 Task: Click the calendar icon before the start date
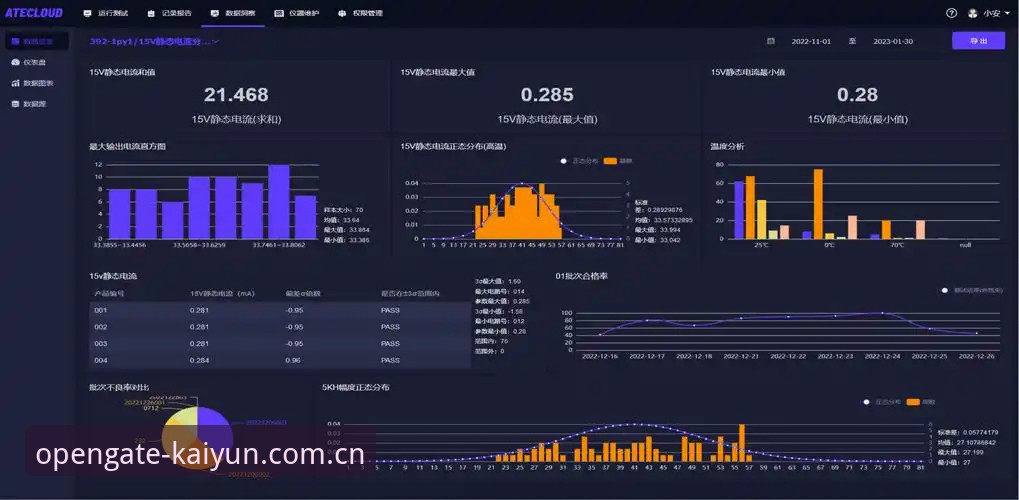click(x=771, y=41)
